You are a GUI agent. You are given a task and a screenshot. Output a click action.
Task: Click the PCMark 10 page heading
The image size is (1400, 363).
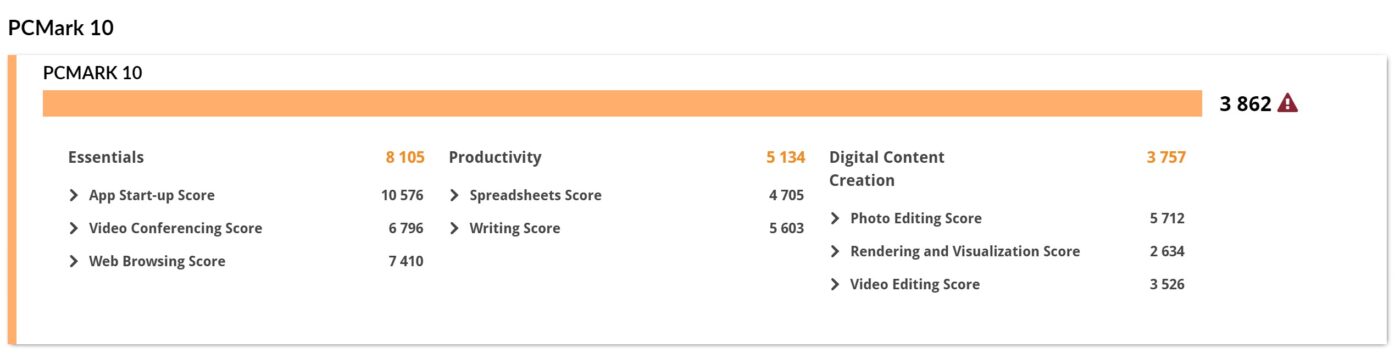click(x=61, y=28)
